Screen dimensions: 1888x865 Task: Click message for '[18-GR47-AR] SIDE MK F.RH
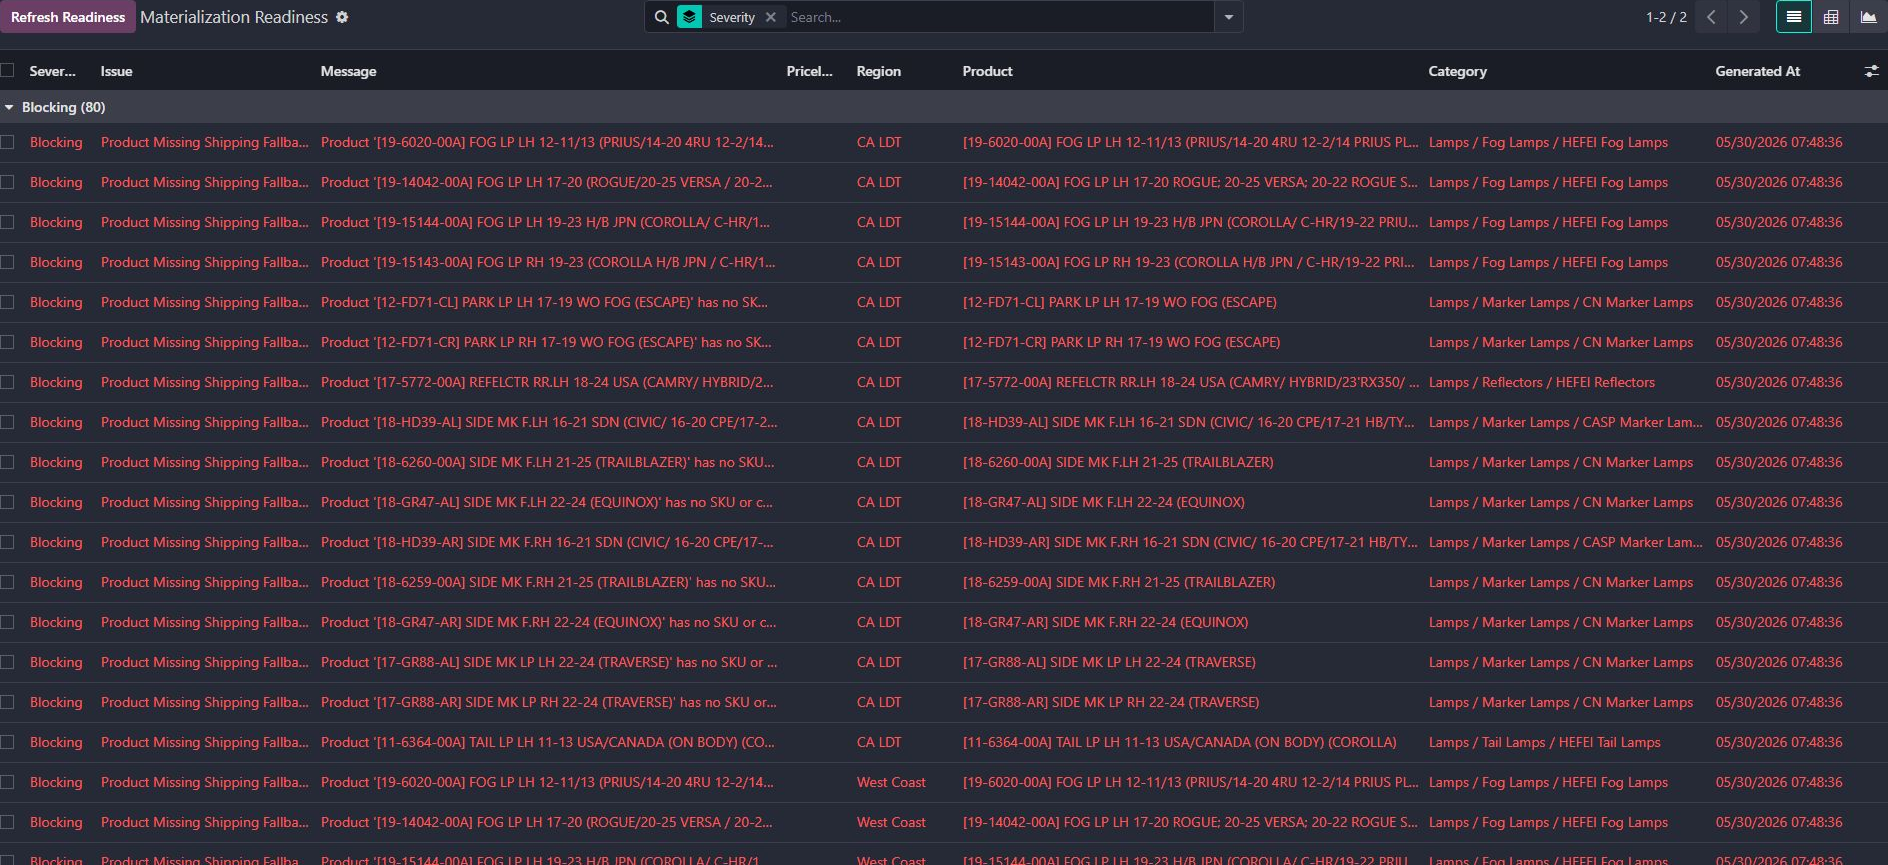coord(548,622)
